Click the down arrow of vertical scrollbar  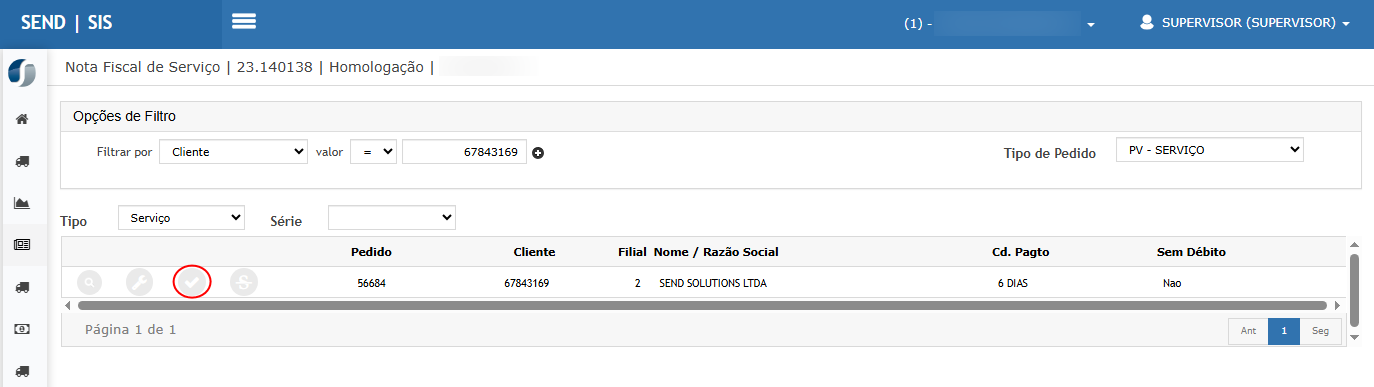1355,337
